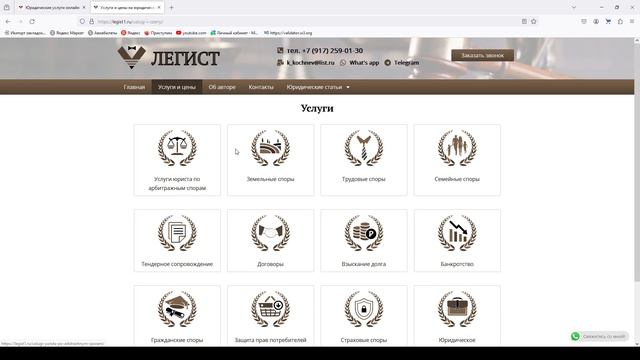Viewport: 640px width, 360px height.
Task: Open the Авиабилеты bookmark
Action: point(102,33)
